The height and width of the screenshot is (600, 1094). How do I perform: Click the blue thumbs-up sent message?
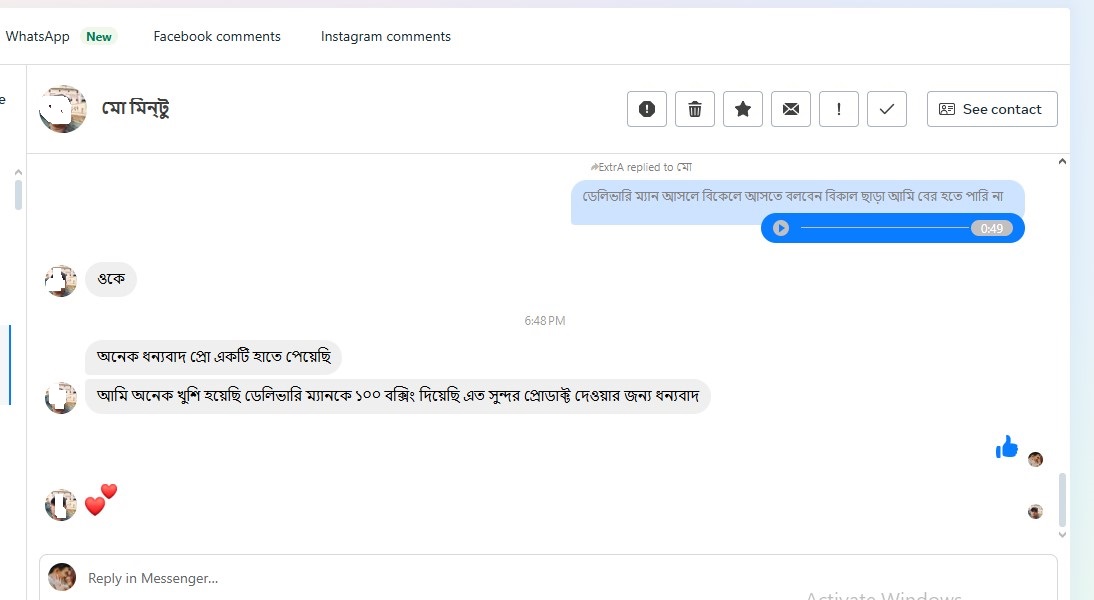click(x=1006, y=448)
